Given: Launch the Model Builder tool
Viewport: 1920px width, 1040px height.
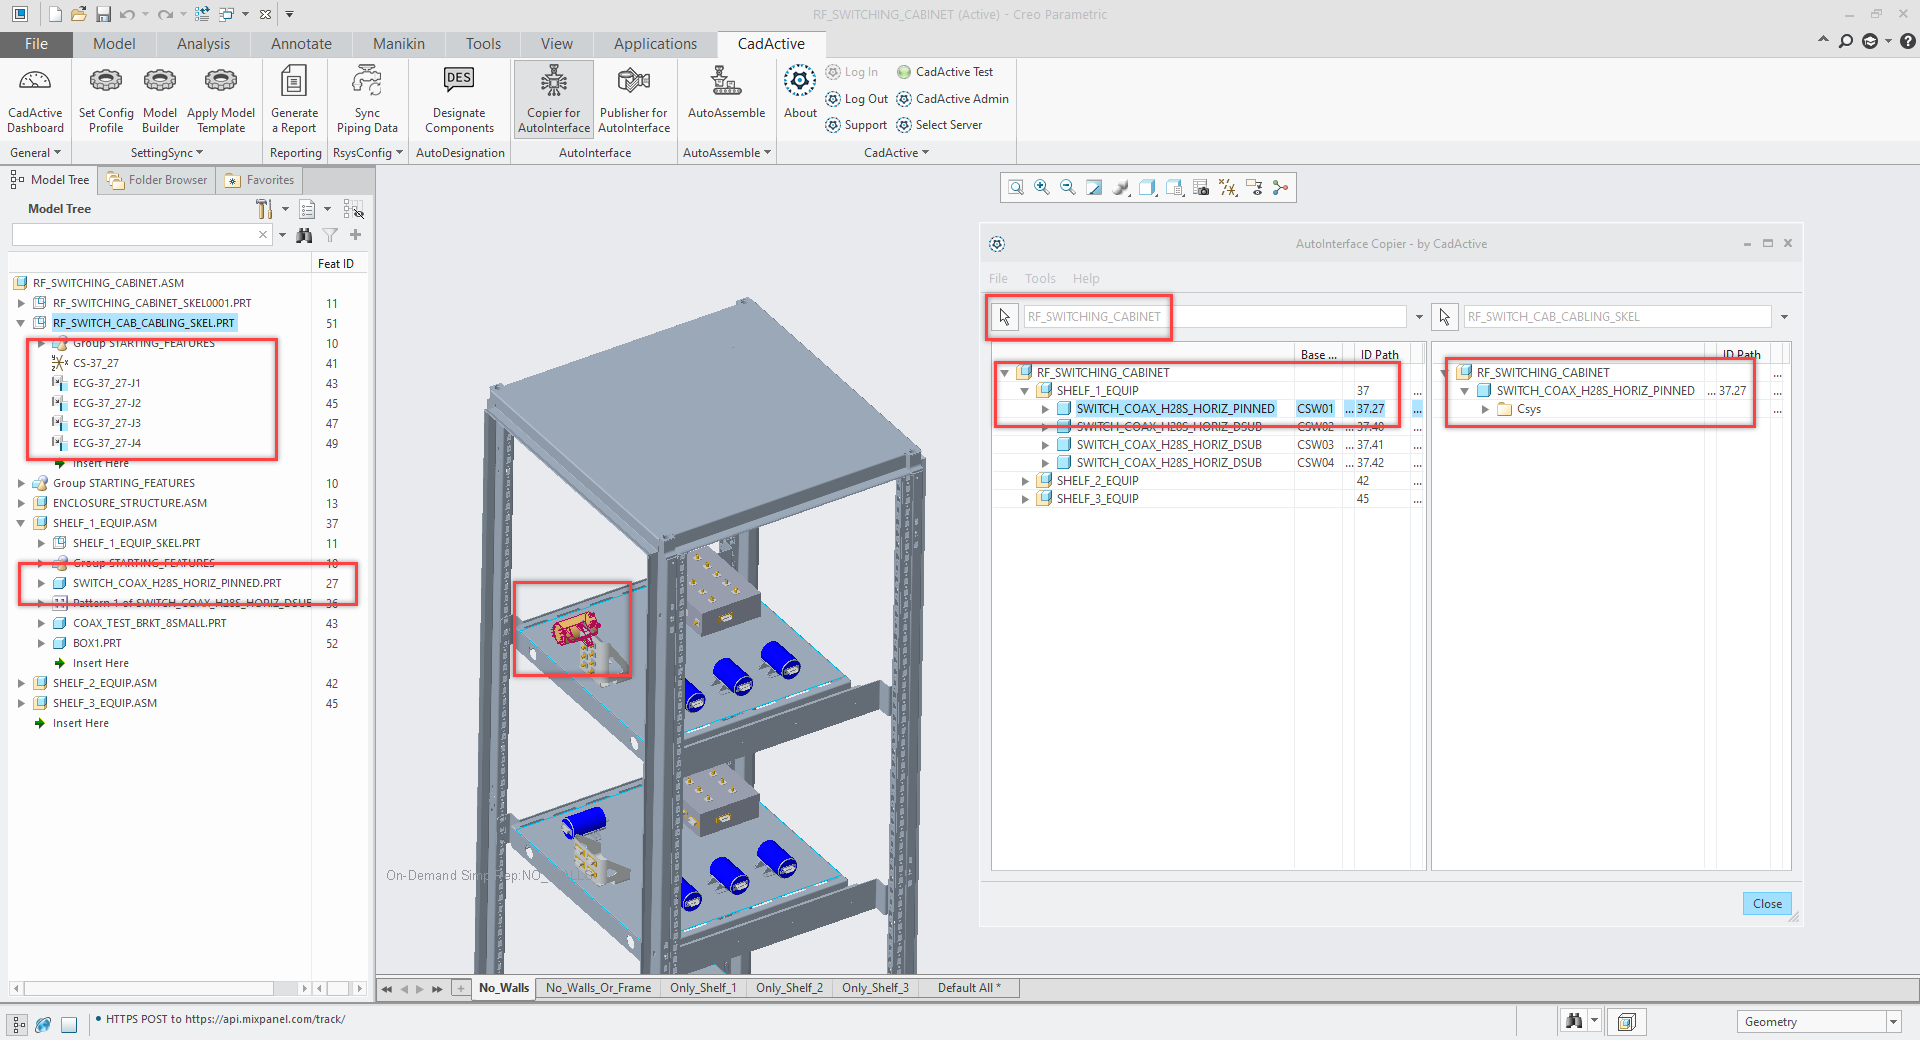Looking at the screenshot, I should click(160, 100).
